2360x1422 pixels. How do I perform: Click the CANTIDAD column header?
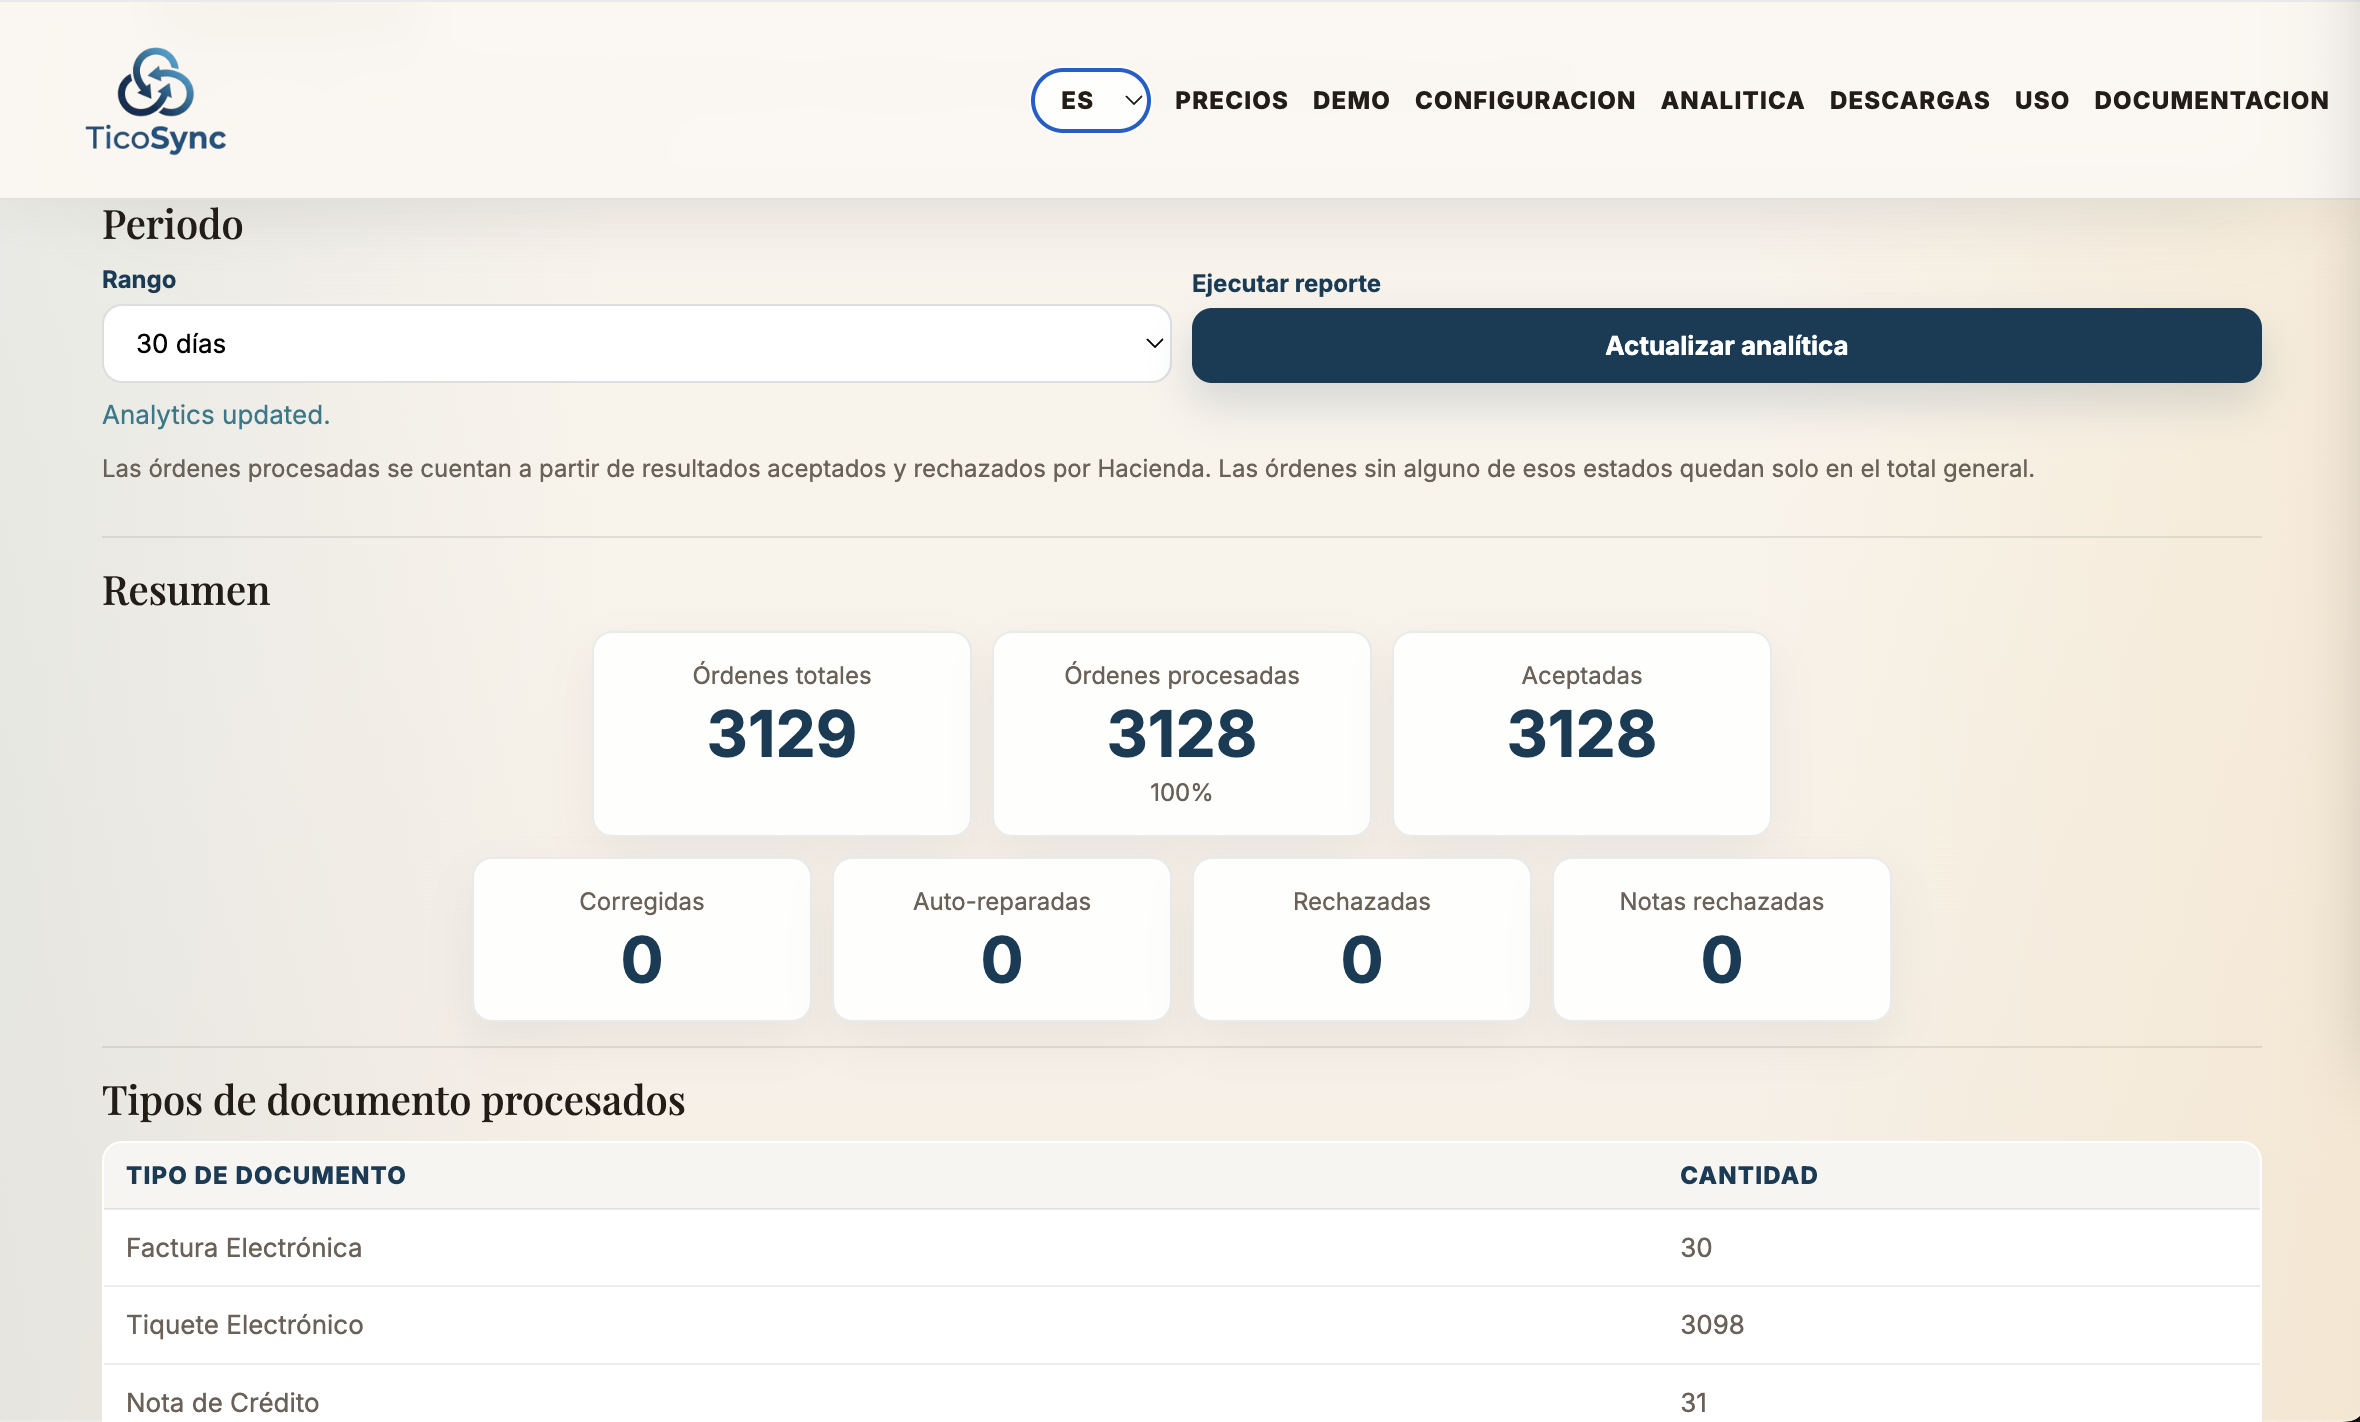[1749, 1175]
